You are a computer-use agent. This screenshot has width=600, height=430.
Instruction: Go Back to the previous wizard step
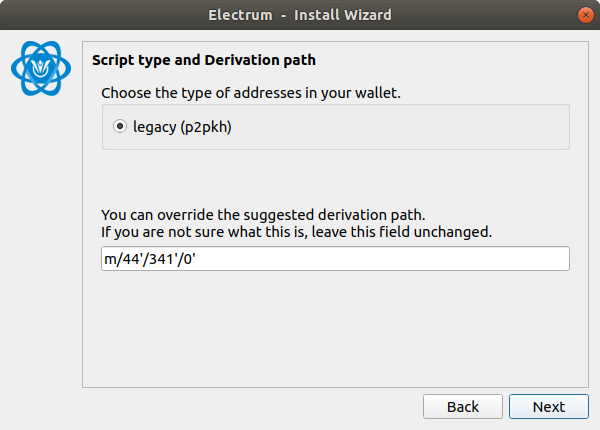click(x=463, y=406)
